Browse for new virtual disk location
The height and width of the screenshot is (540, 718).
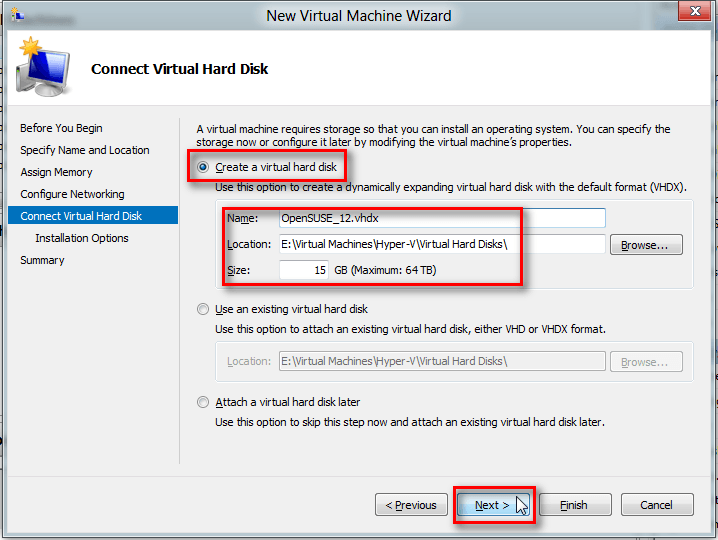click(651, 245)
